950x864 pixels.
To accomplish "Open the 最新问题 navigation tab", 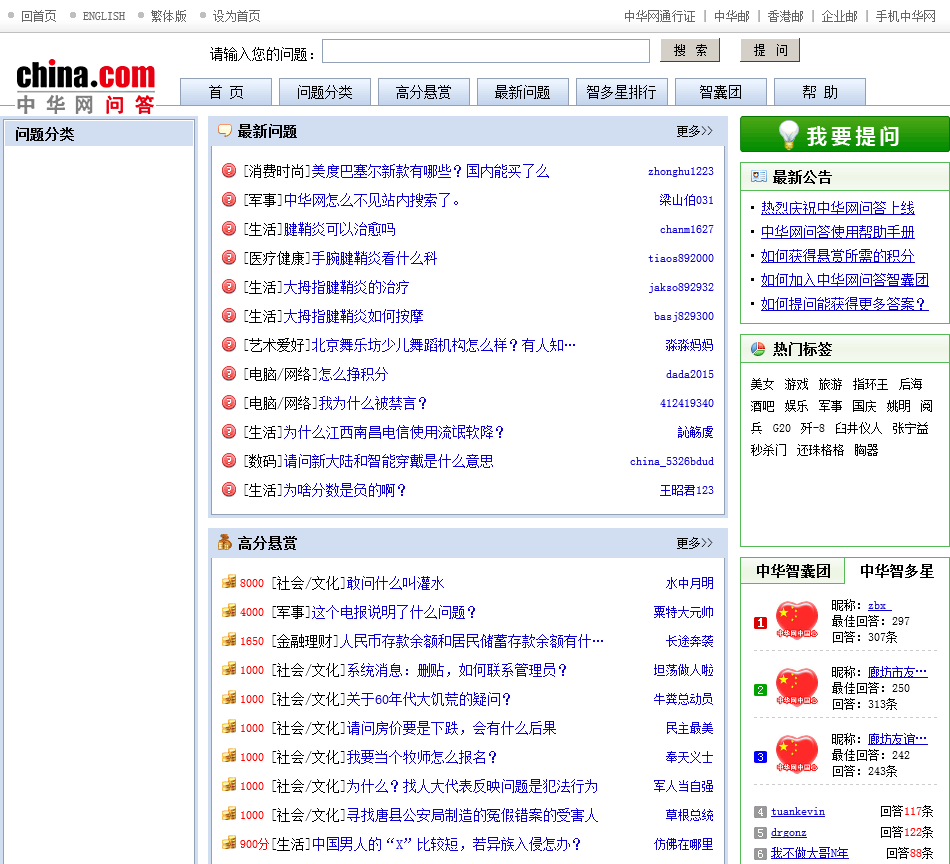I will coord(523,92).
